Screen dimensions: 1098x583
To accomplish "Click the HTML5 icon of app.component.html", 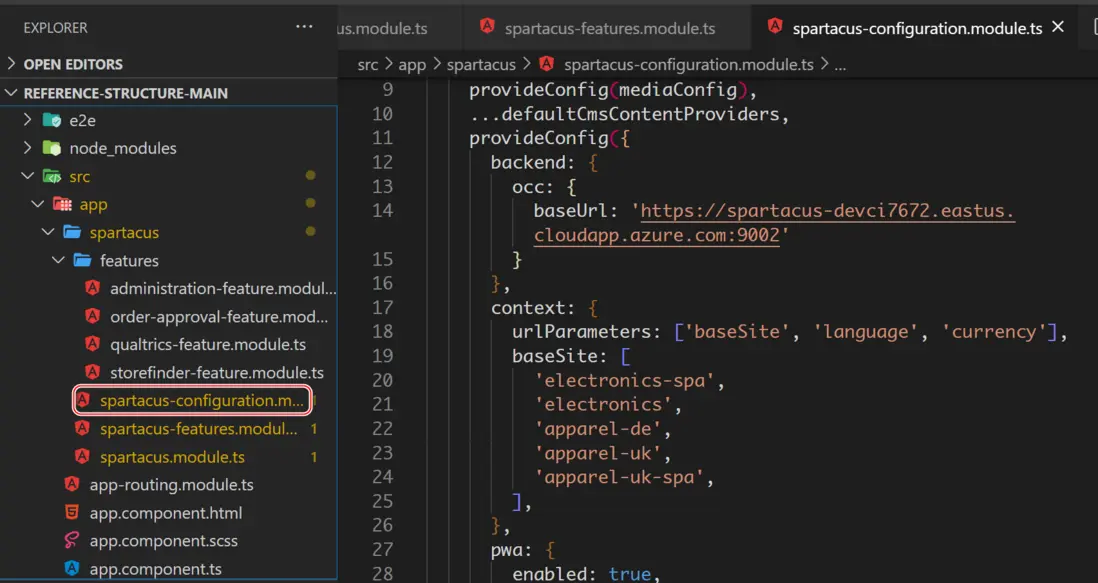I will 72,513.
